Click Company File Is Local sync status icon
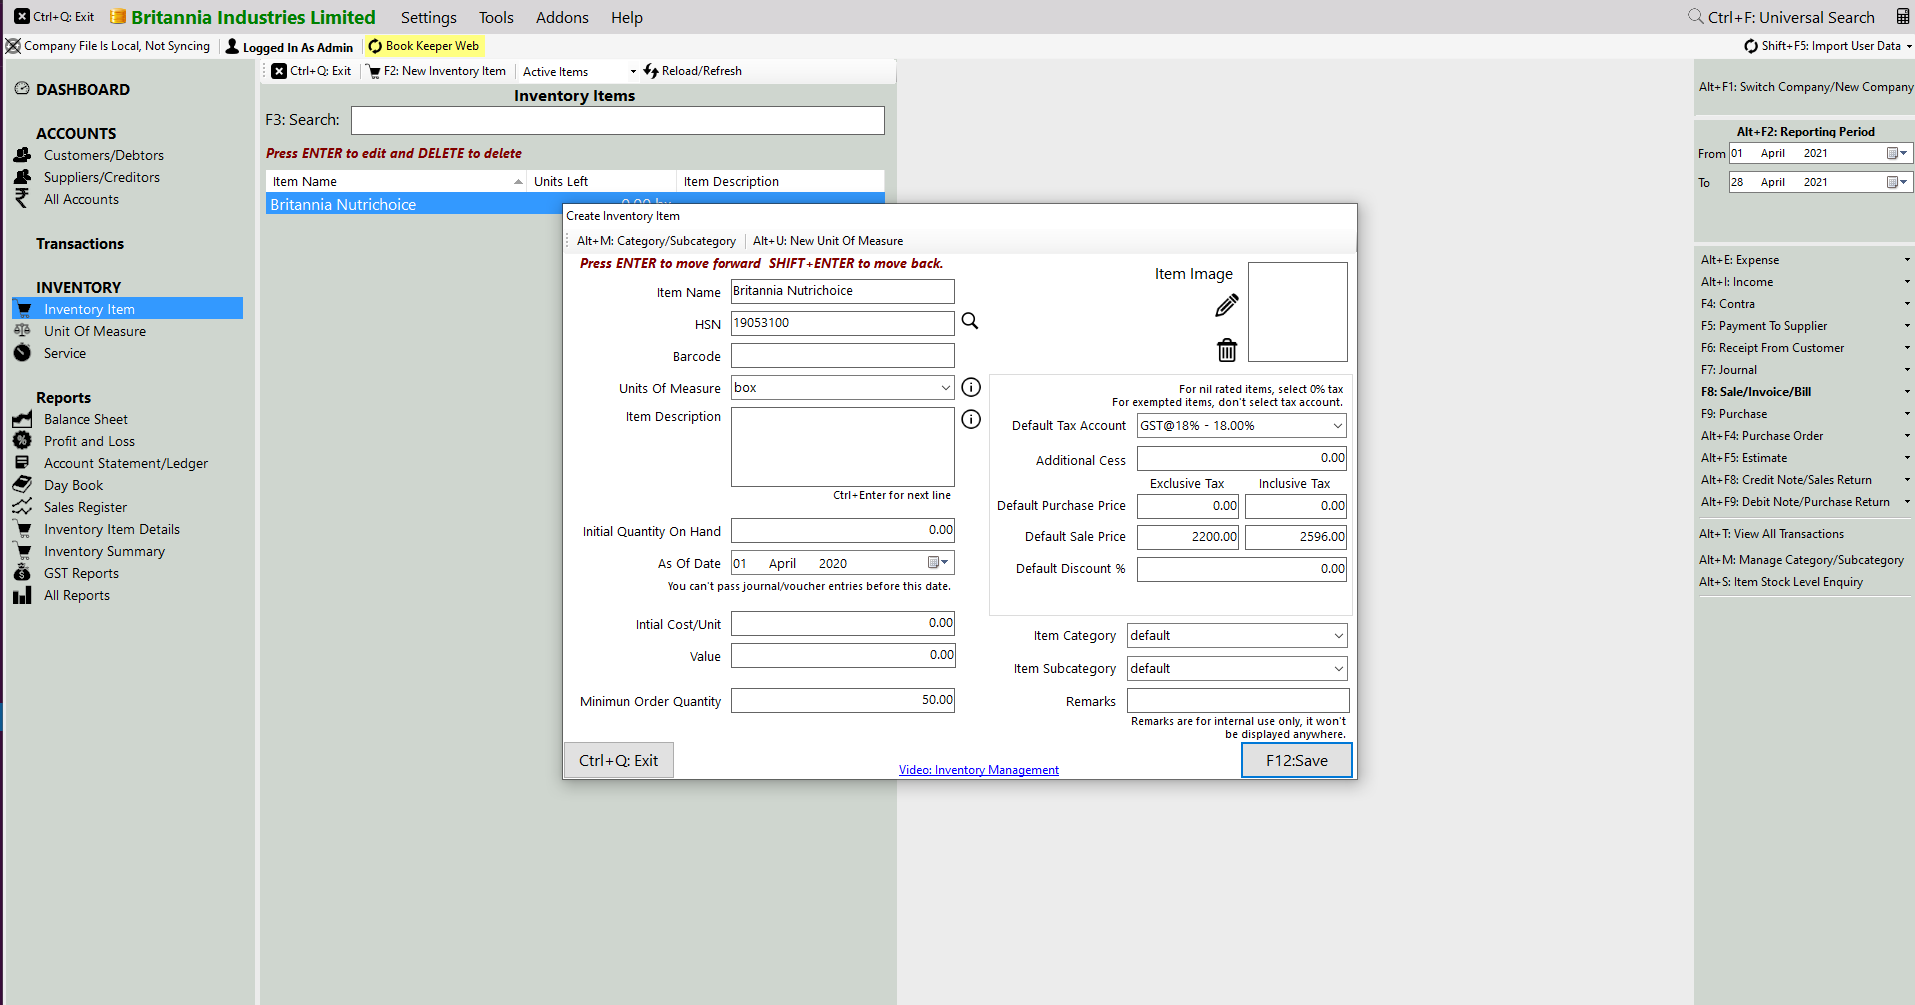 pos(13,46)
